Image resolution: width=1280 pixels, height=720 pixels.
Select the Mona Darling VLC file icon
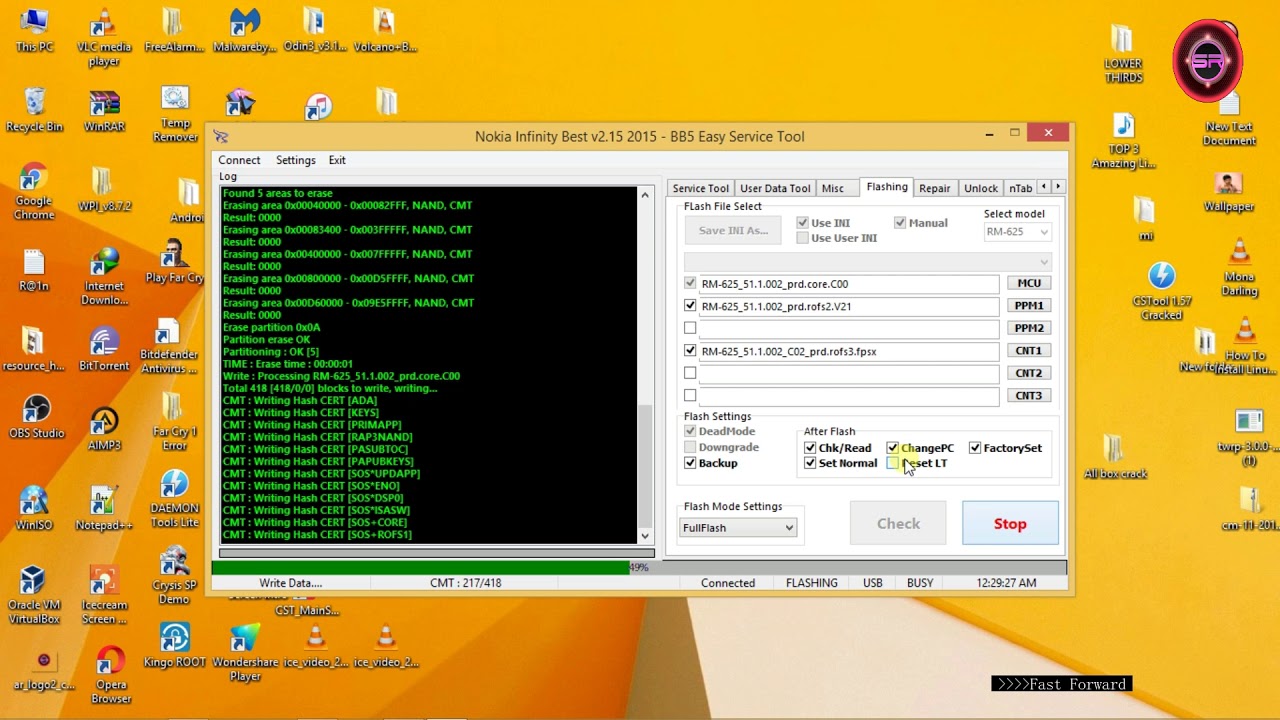(1239, 268)
